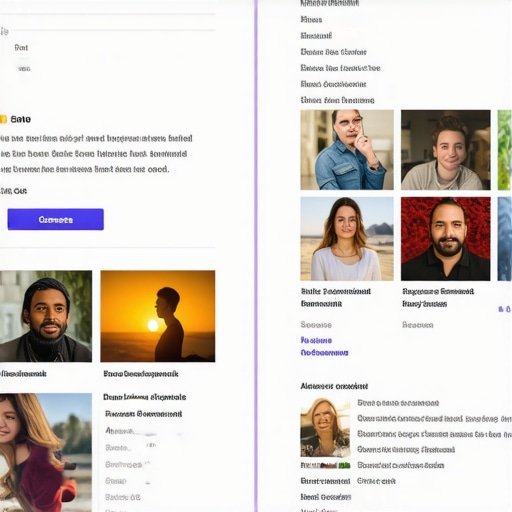Select the portrait of person in gray sweatshirt
Viewport: 512px width, 512px height.
(x=446, y=150)
